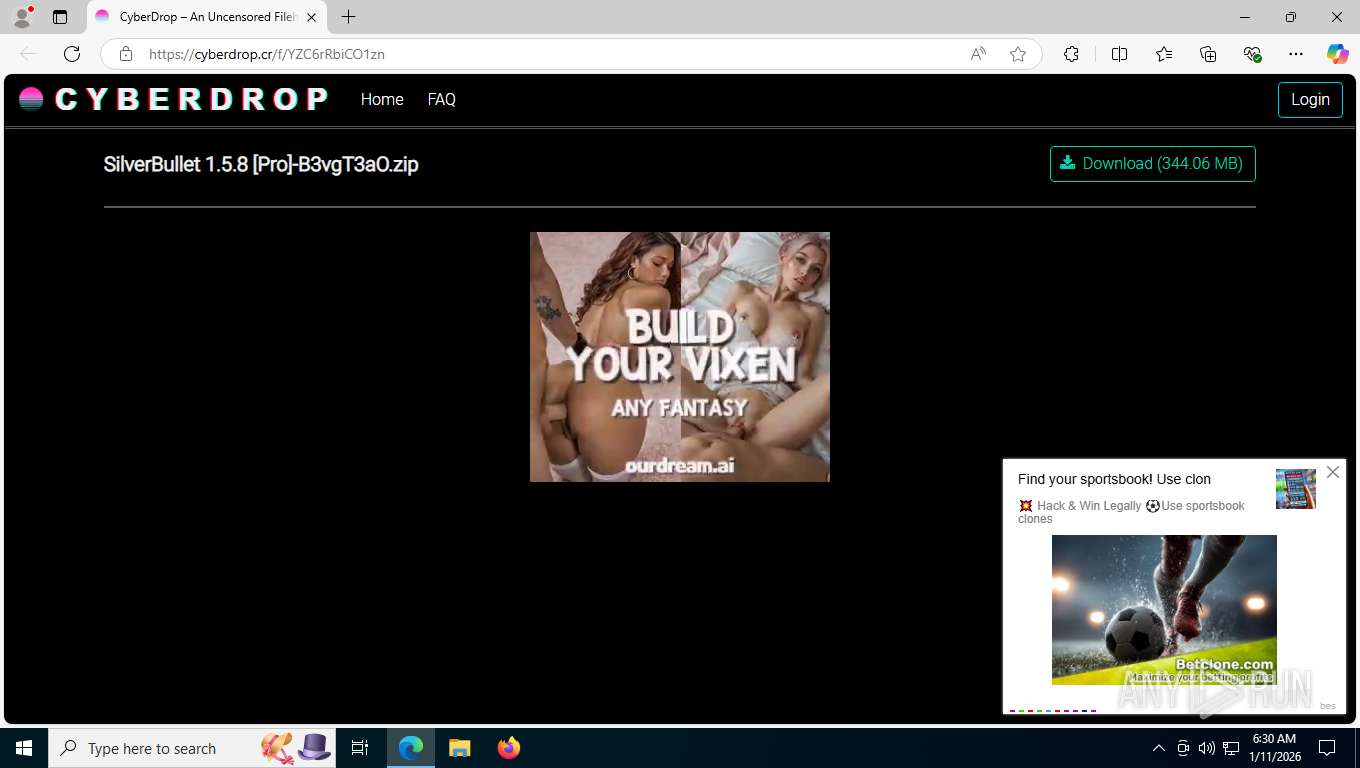Click the network tray icon

click(1231, 748)
